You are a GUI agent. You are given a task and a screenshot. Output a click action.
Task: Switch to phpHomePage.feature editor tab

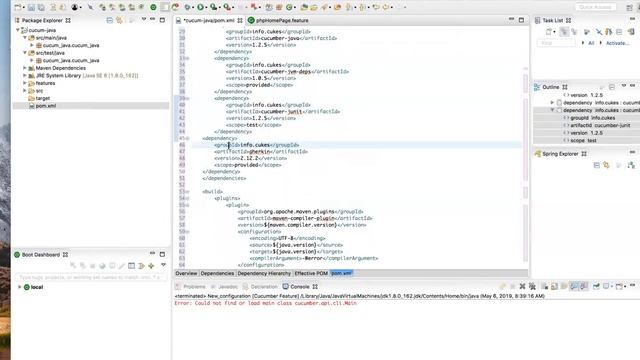(282, 20)
